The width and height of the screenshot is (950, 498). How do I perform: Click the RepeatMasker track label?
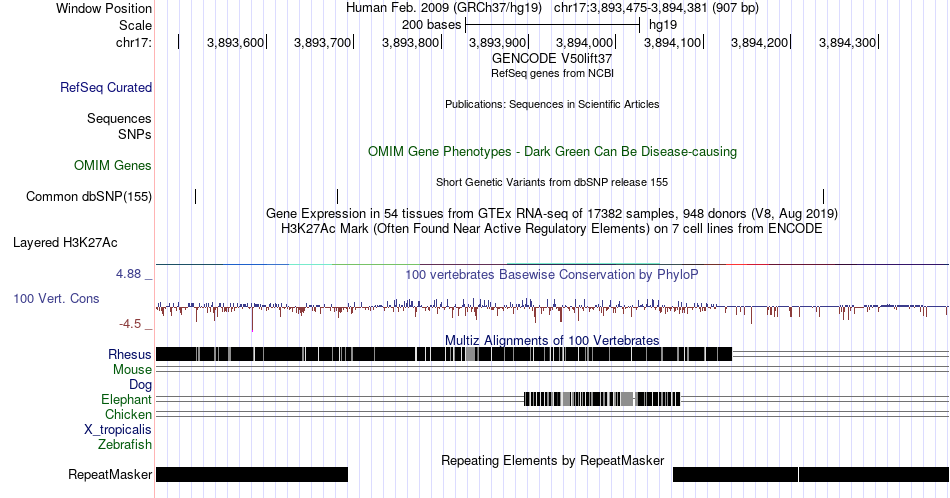click(110, 474)
